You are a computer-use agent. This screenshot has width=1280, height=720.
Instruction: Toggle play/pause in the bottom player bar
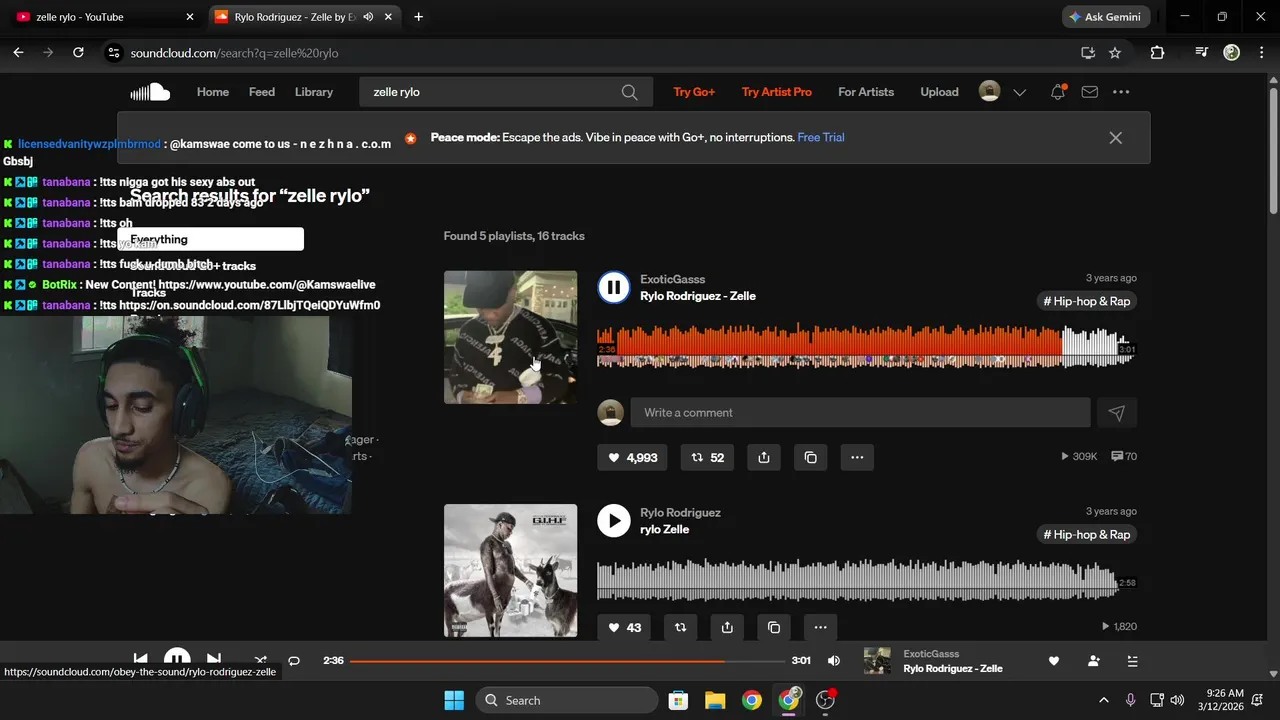click(x=177, y=660)
